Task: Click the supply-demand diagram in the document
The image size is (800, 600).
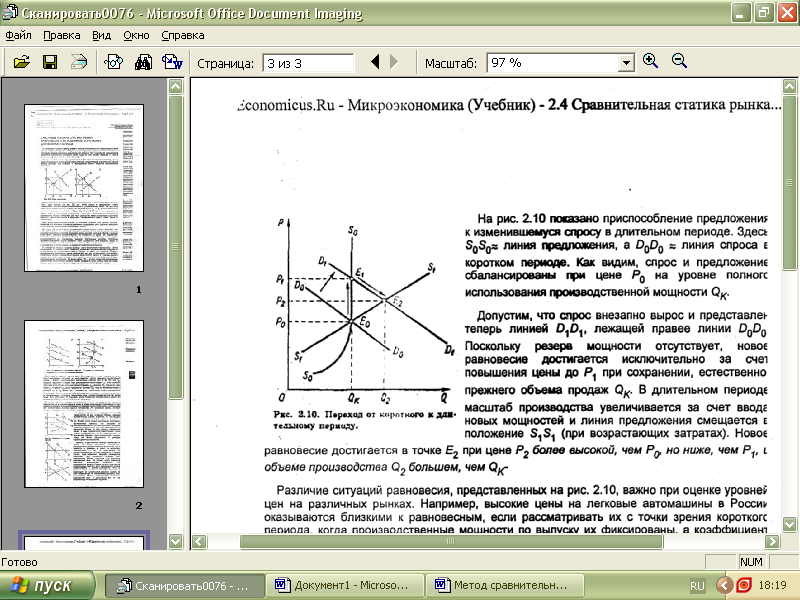Action: click(365, 311)
